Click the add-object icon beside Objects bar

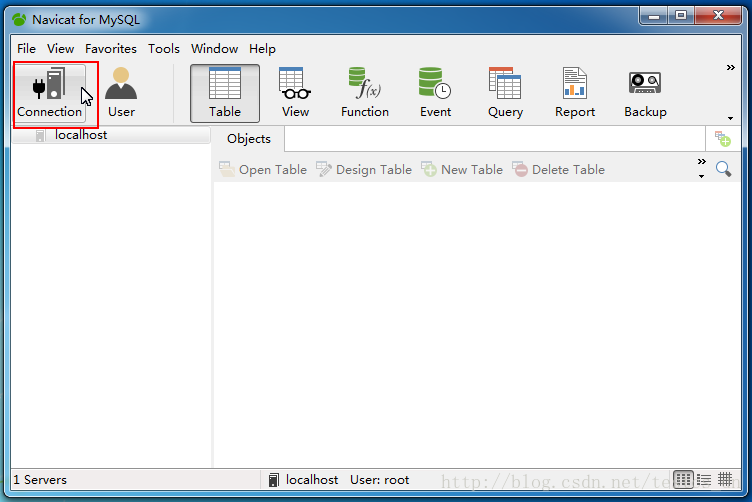click(722, 139)
